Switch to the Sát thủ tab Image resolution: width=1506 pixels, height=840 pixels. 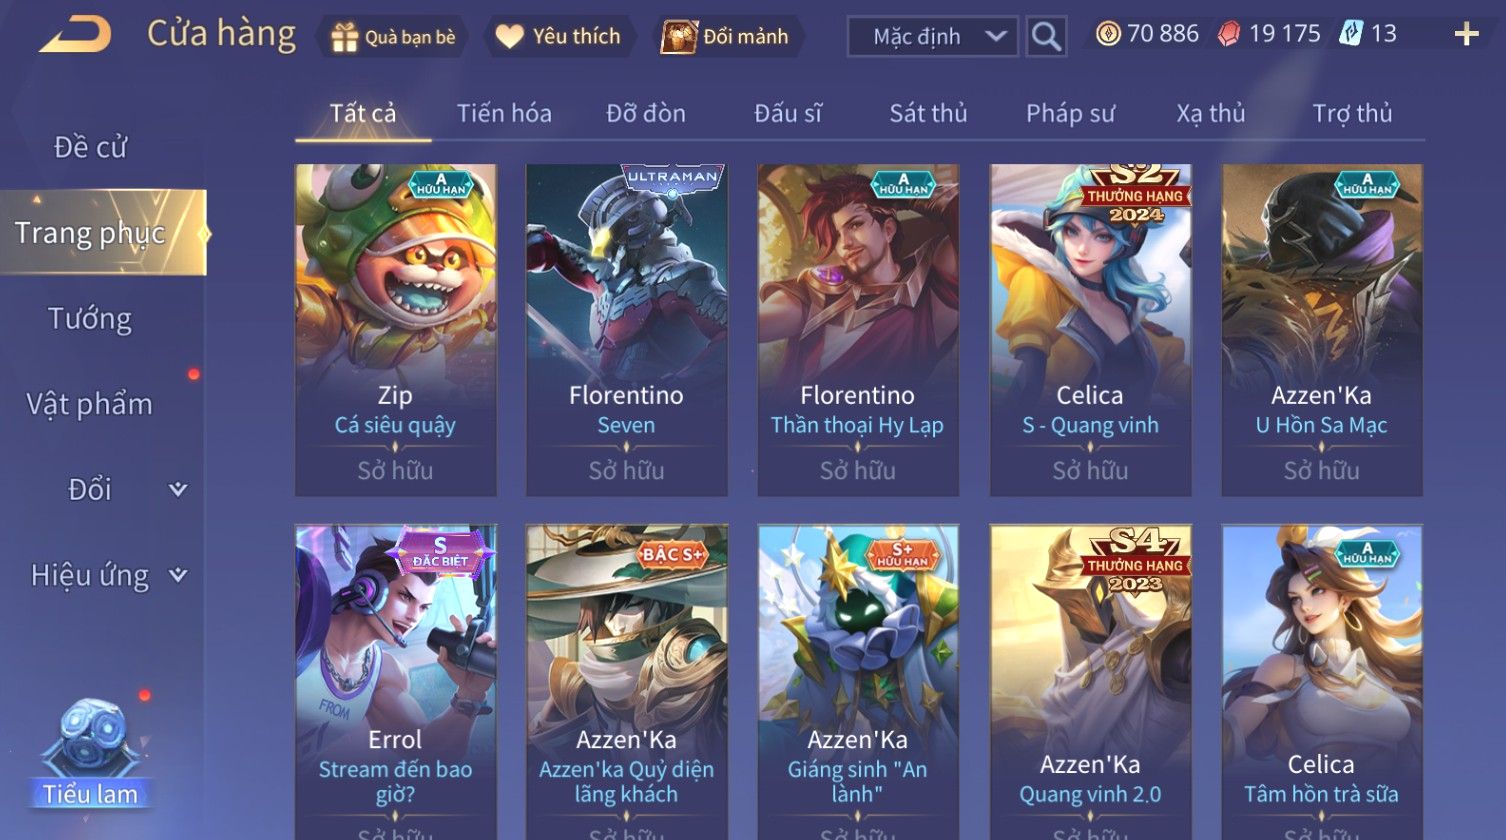[x=928, y=113]
